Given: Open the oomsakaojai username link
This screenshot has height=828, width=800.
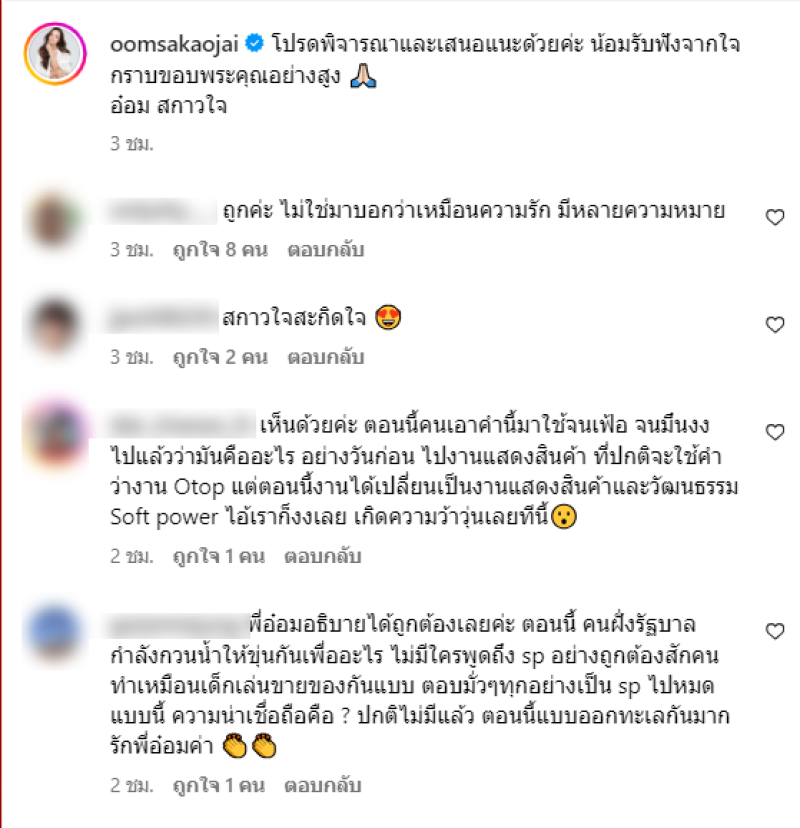Looking at the screenshot, I should point(174,44).
